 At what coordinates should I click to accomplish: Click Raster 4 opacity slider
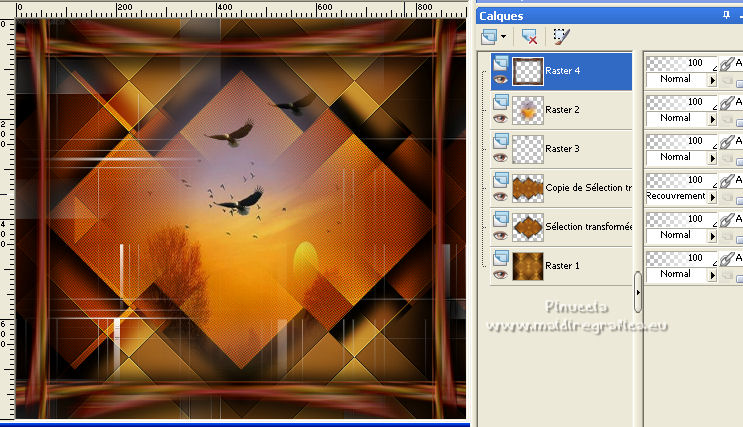[x=681, y=63]
